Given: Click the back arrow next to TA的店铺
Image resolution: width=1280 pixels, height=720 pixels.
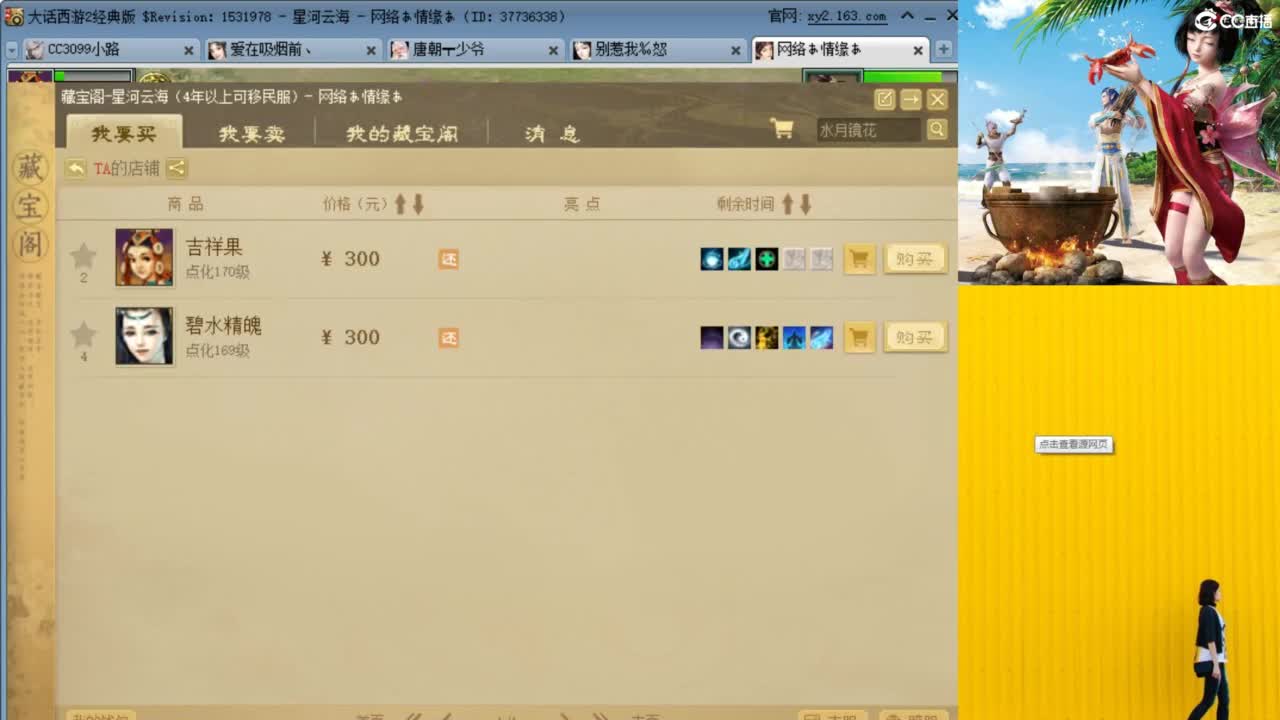Looking at the screenshot, I should pos(73,169).
